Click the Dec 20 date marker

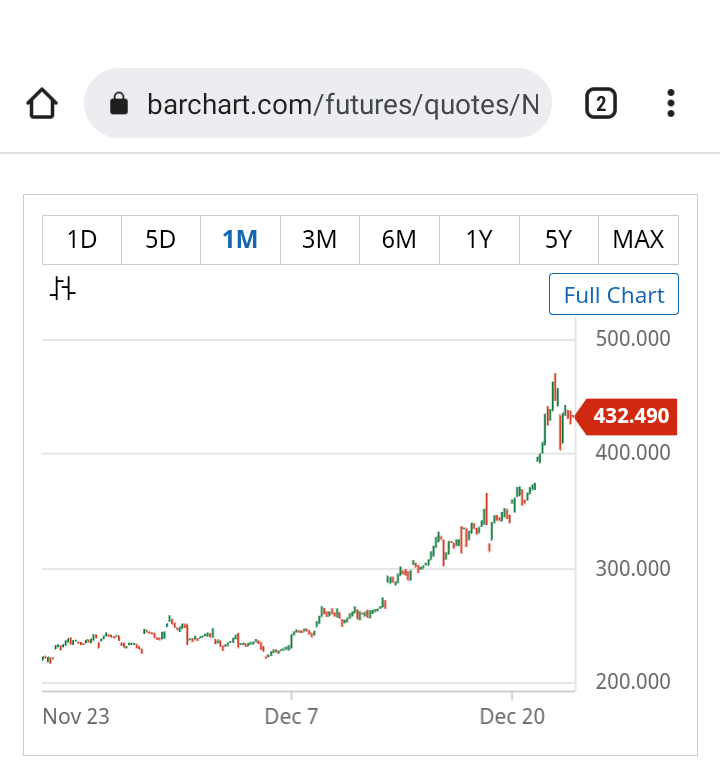tap(511, 716)
